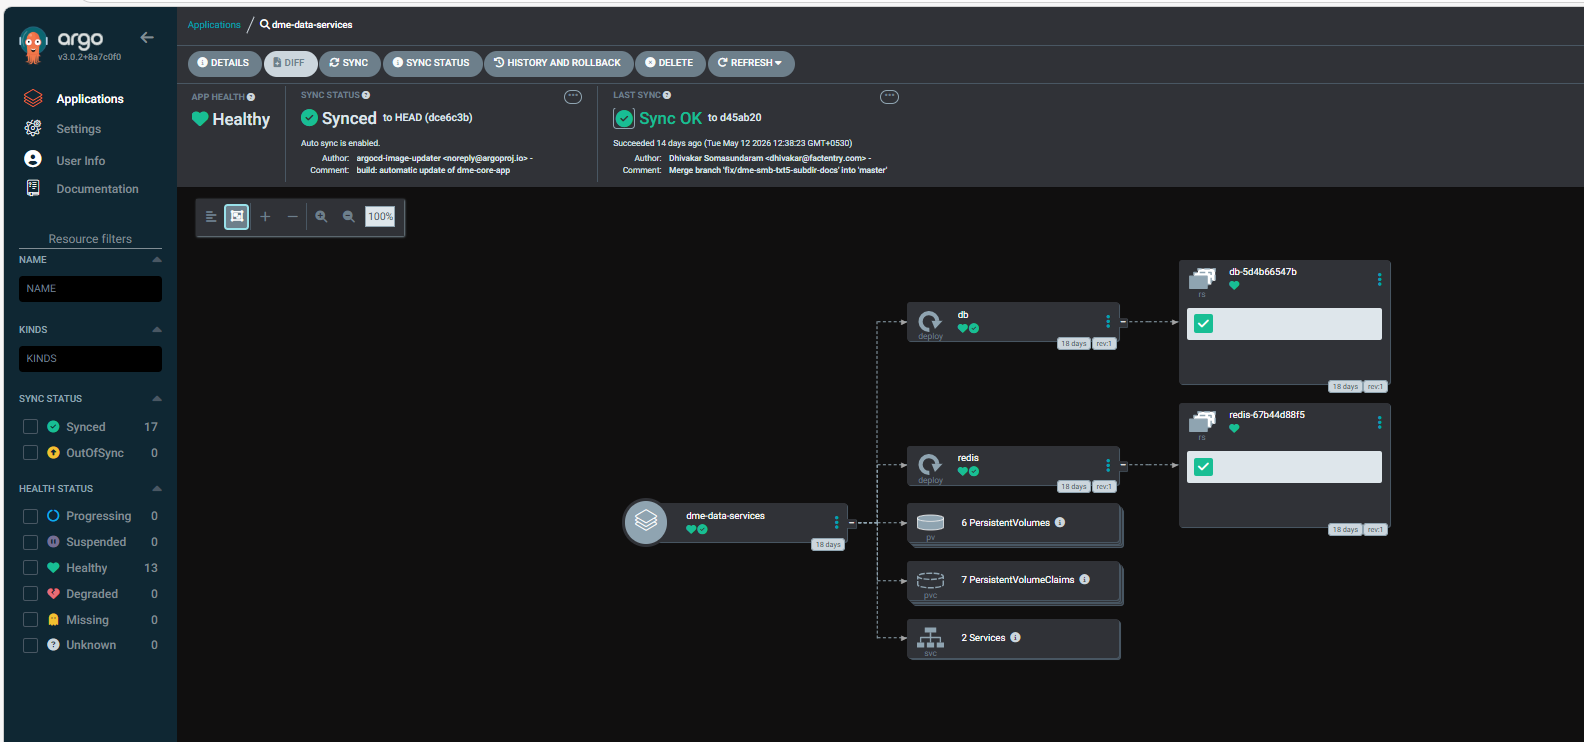
Task: Click info icon beside 7 PersistentVolumeClaims
Action: coord(1084,579)
